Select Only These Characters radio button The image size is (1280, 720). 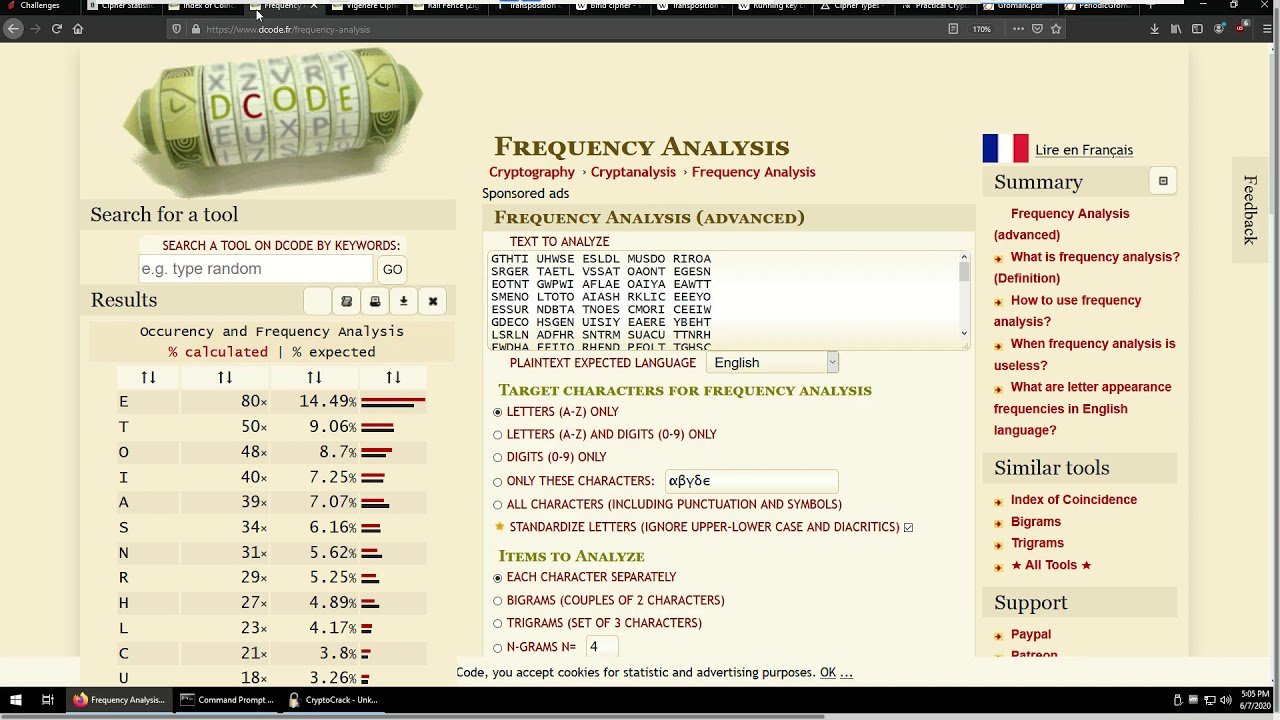pyautogui.click(x=497, y=482)
